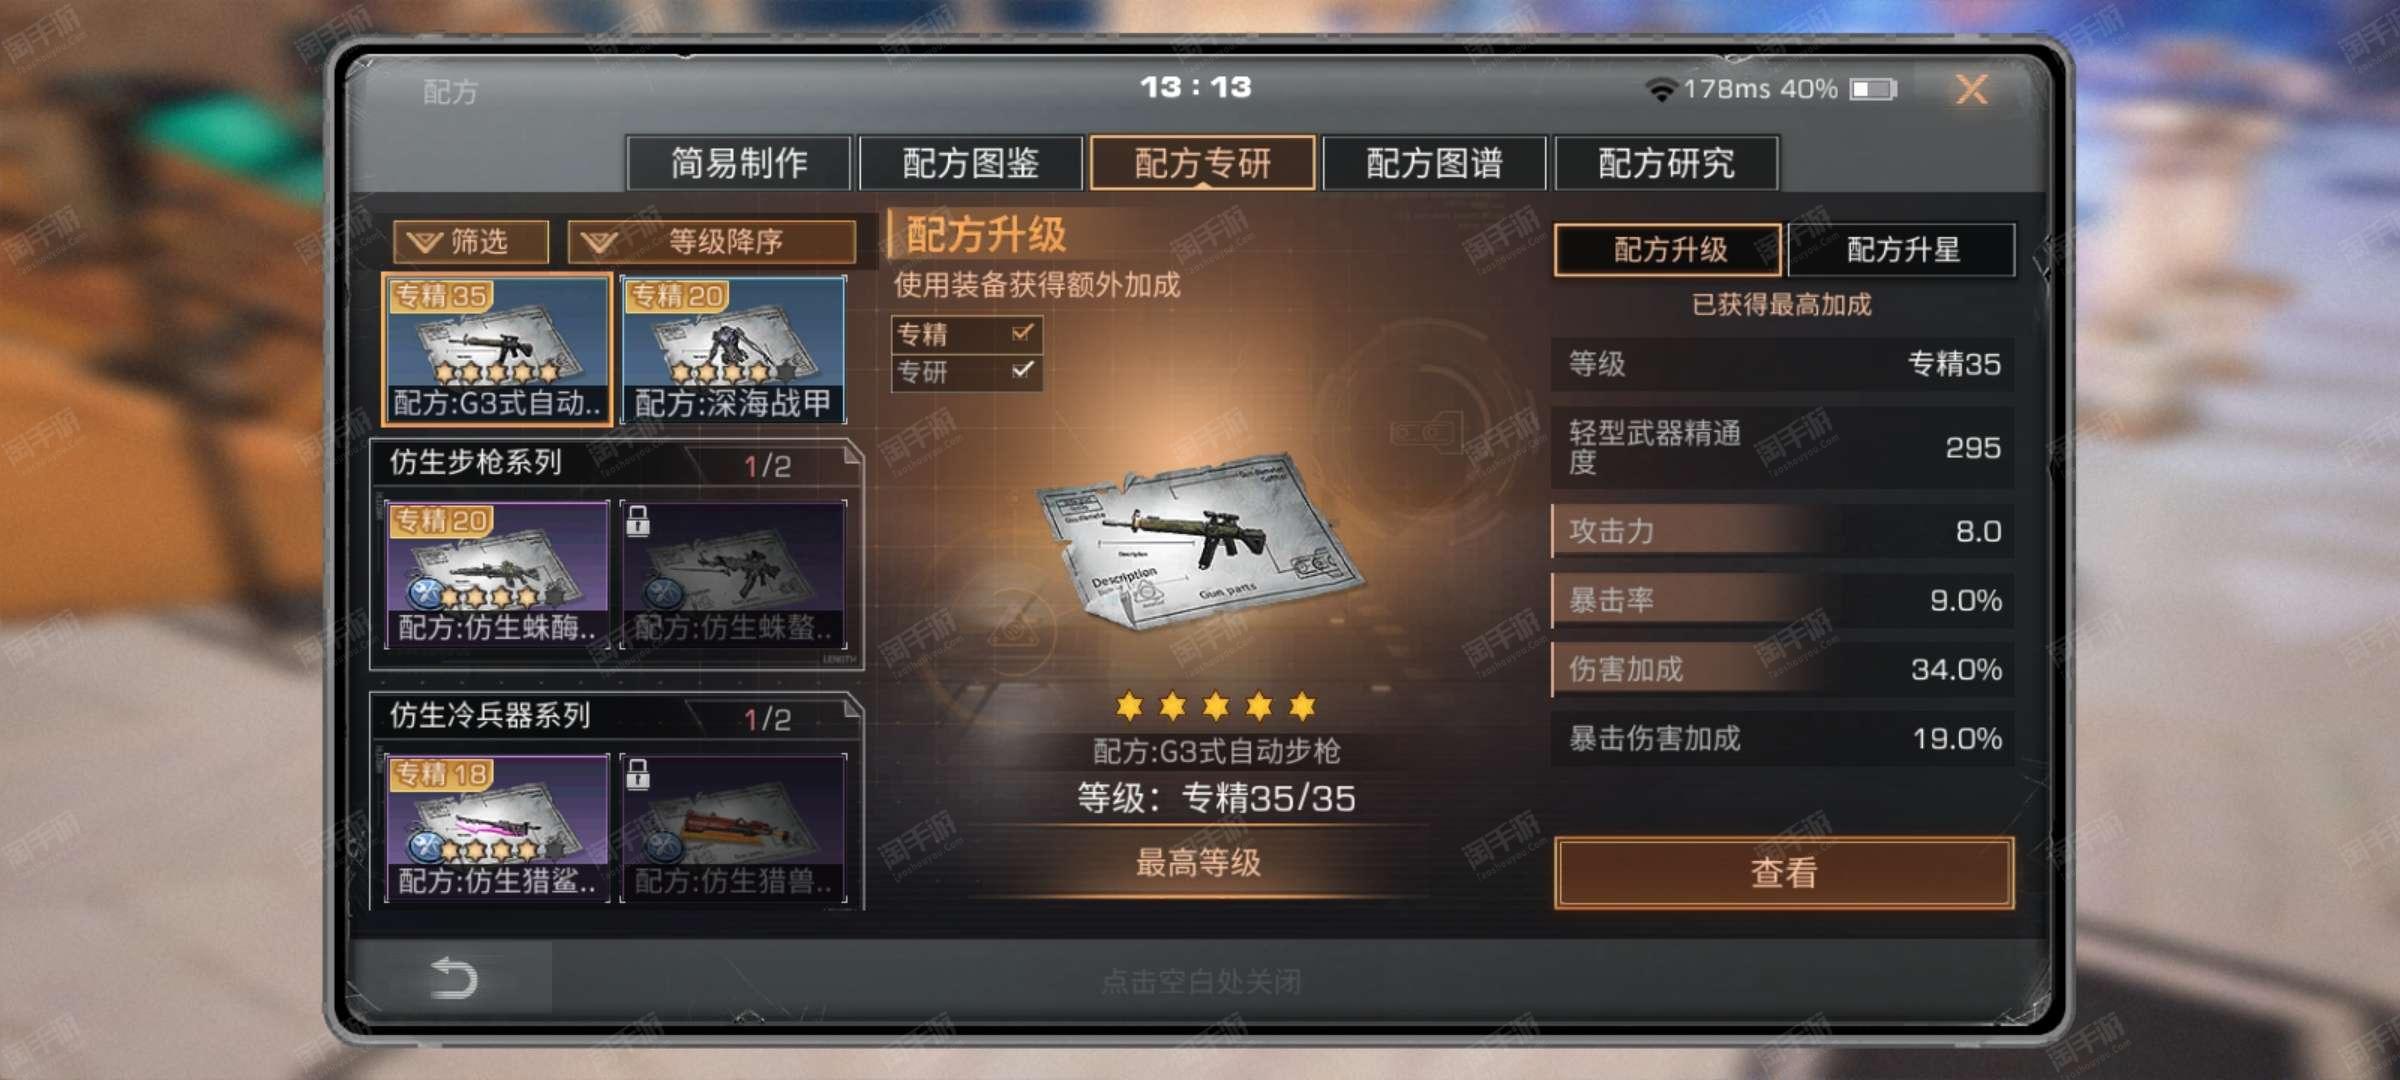Screen dimensions: 2400x1080
Task: Open the 筛选 filter dropdown
Action: tap(471, 242)
